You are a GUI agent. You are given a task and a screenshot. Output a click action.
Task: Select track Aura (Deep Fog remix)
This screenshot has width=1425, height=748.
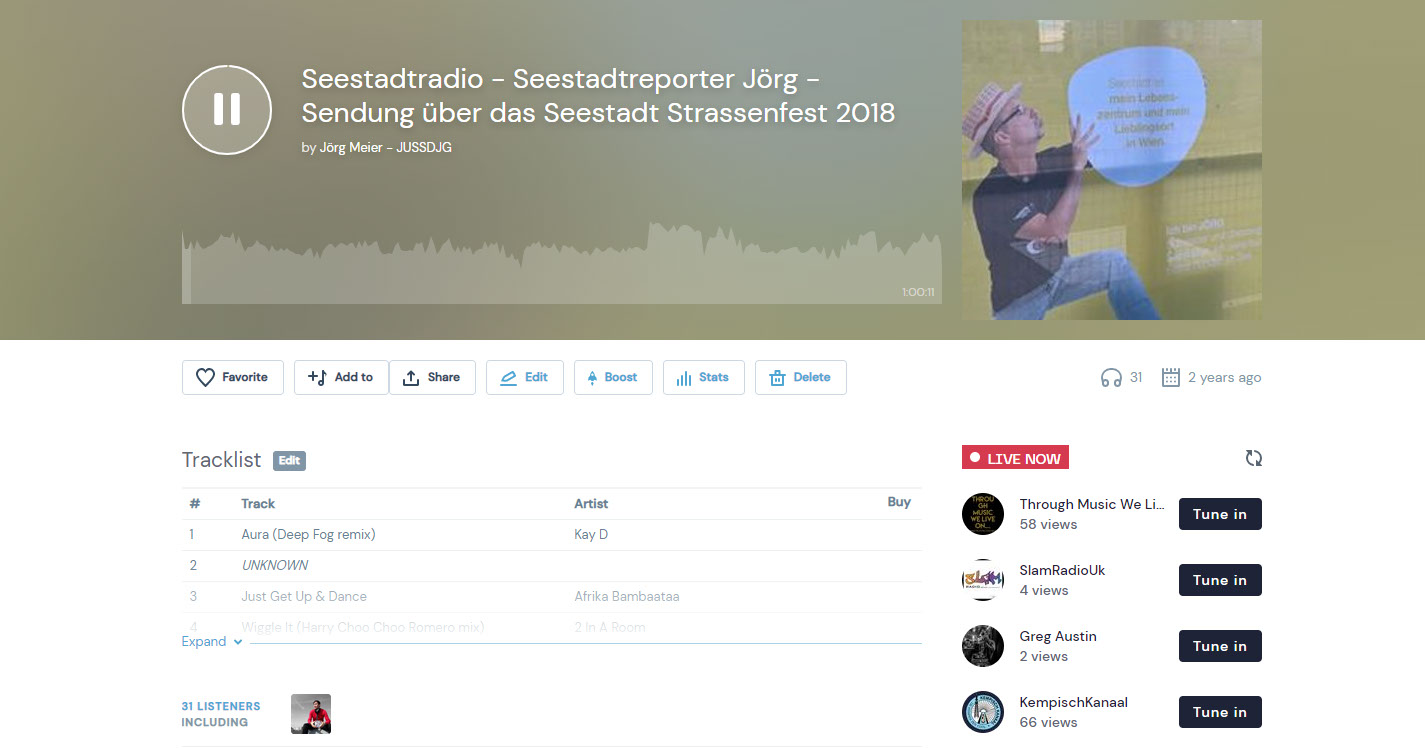tap(308, 534)
